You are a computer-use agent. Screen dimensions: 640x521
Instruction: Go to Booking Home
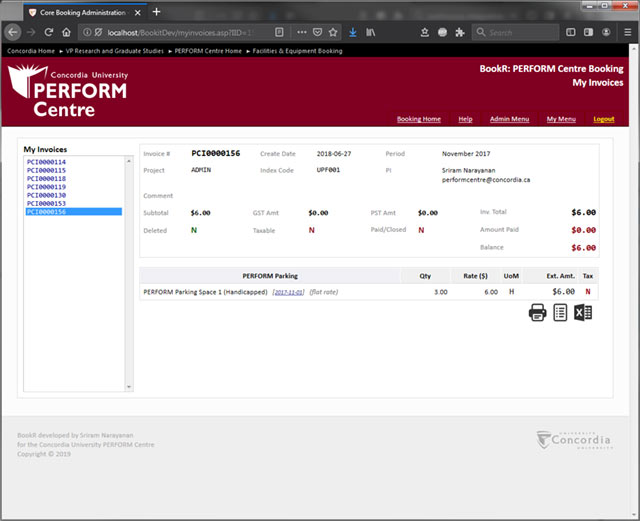[x=418, y=119]
